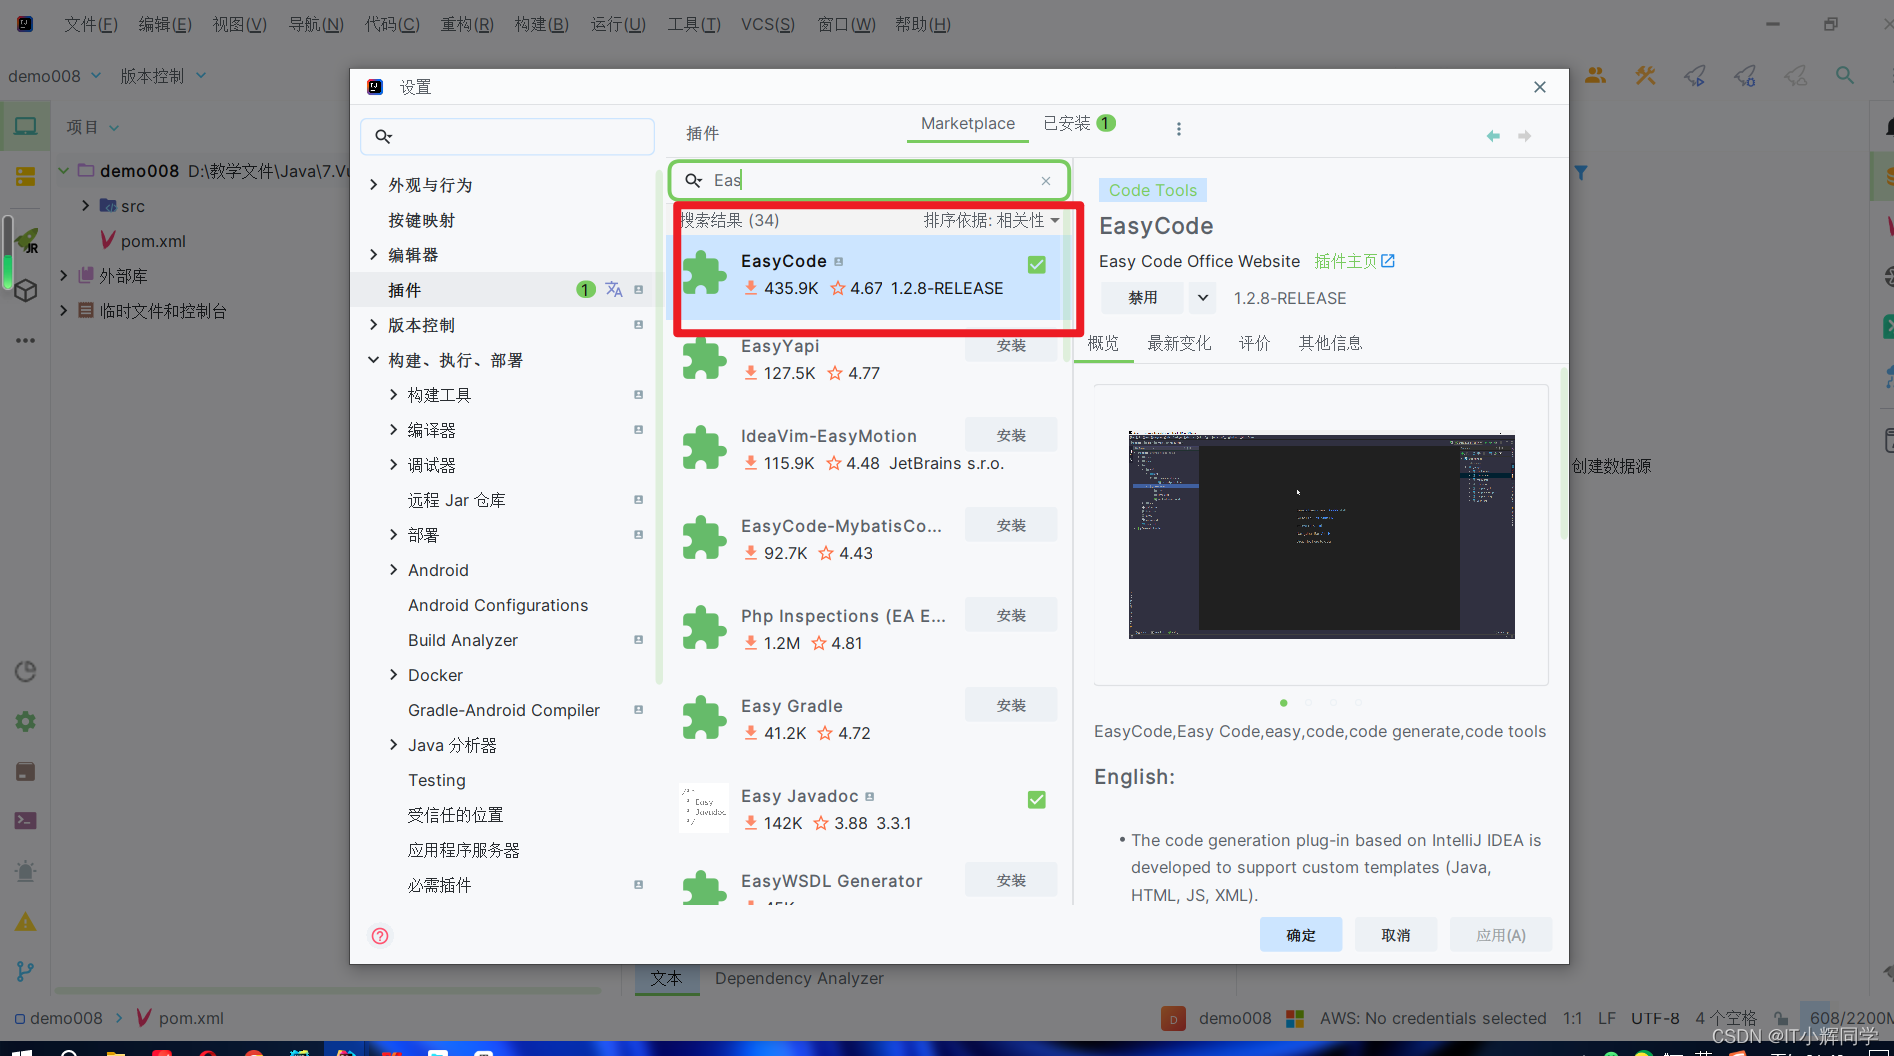Click the 禁用 button for EasyCode
The width and height of the screenshot is (1894, 1056).
pyautogui.click(x=1142, y=298)
